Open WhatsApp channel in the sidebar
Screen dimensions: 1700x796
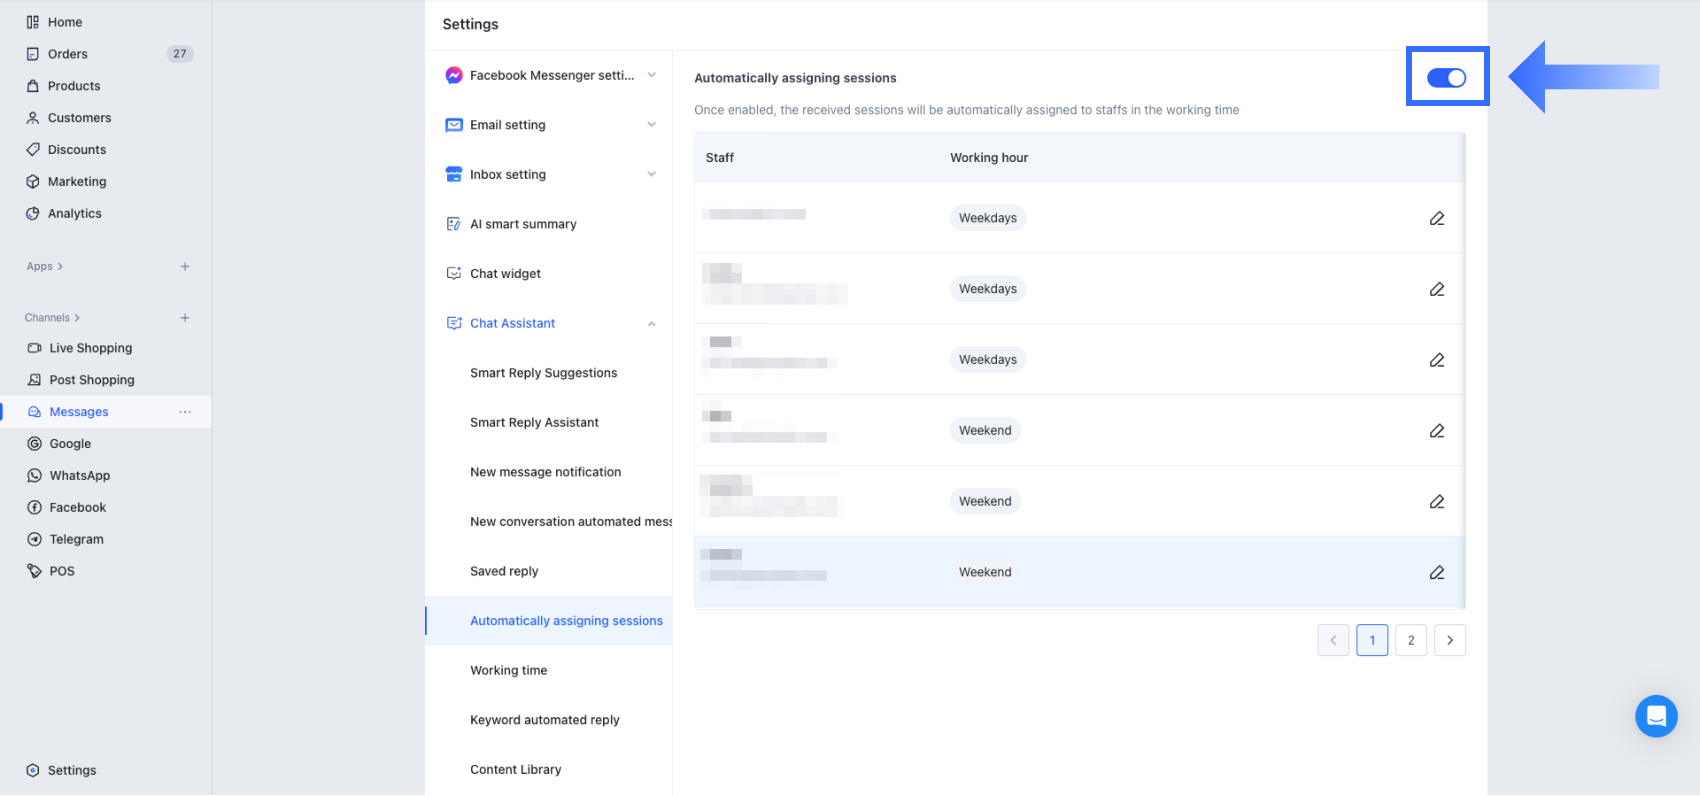(79, 476)
